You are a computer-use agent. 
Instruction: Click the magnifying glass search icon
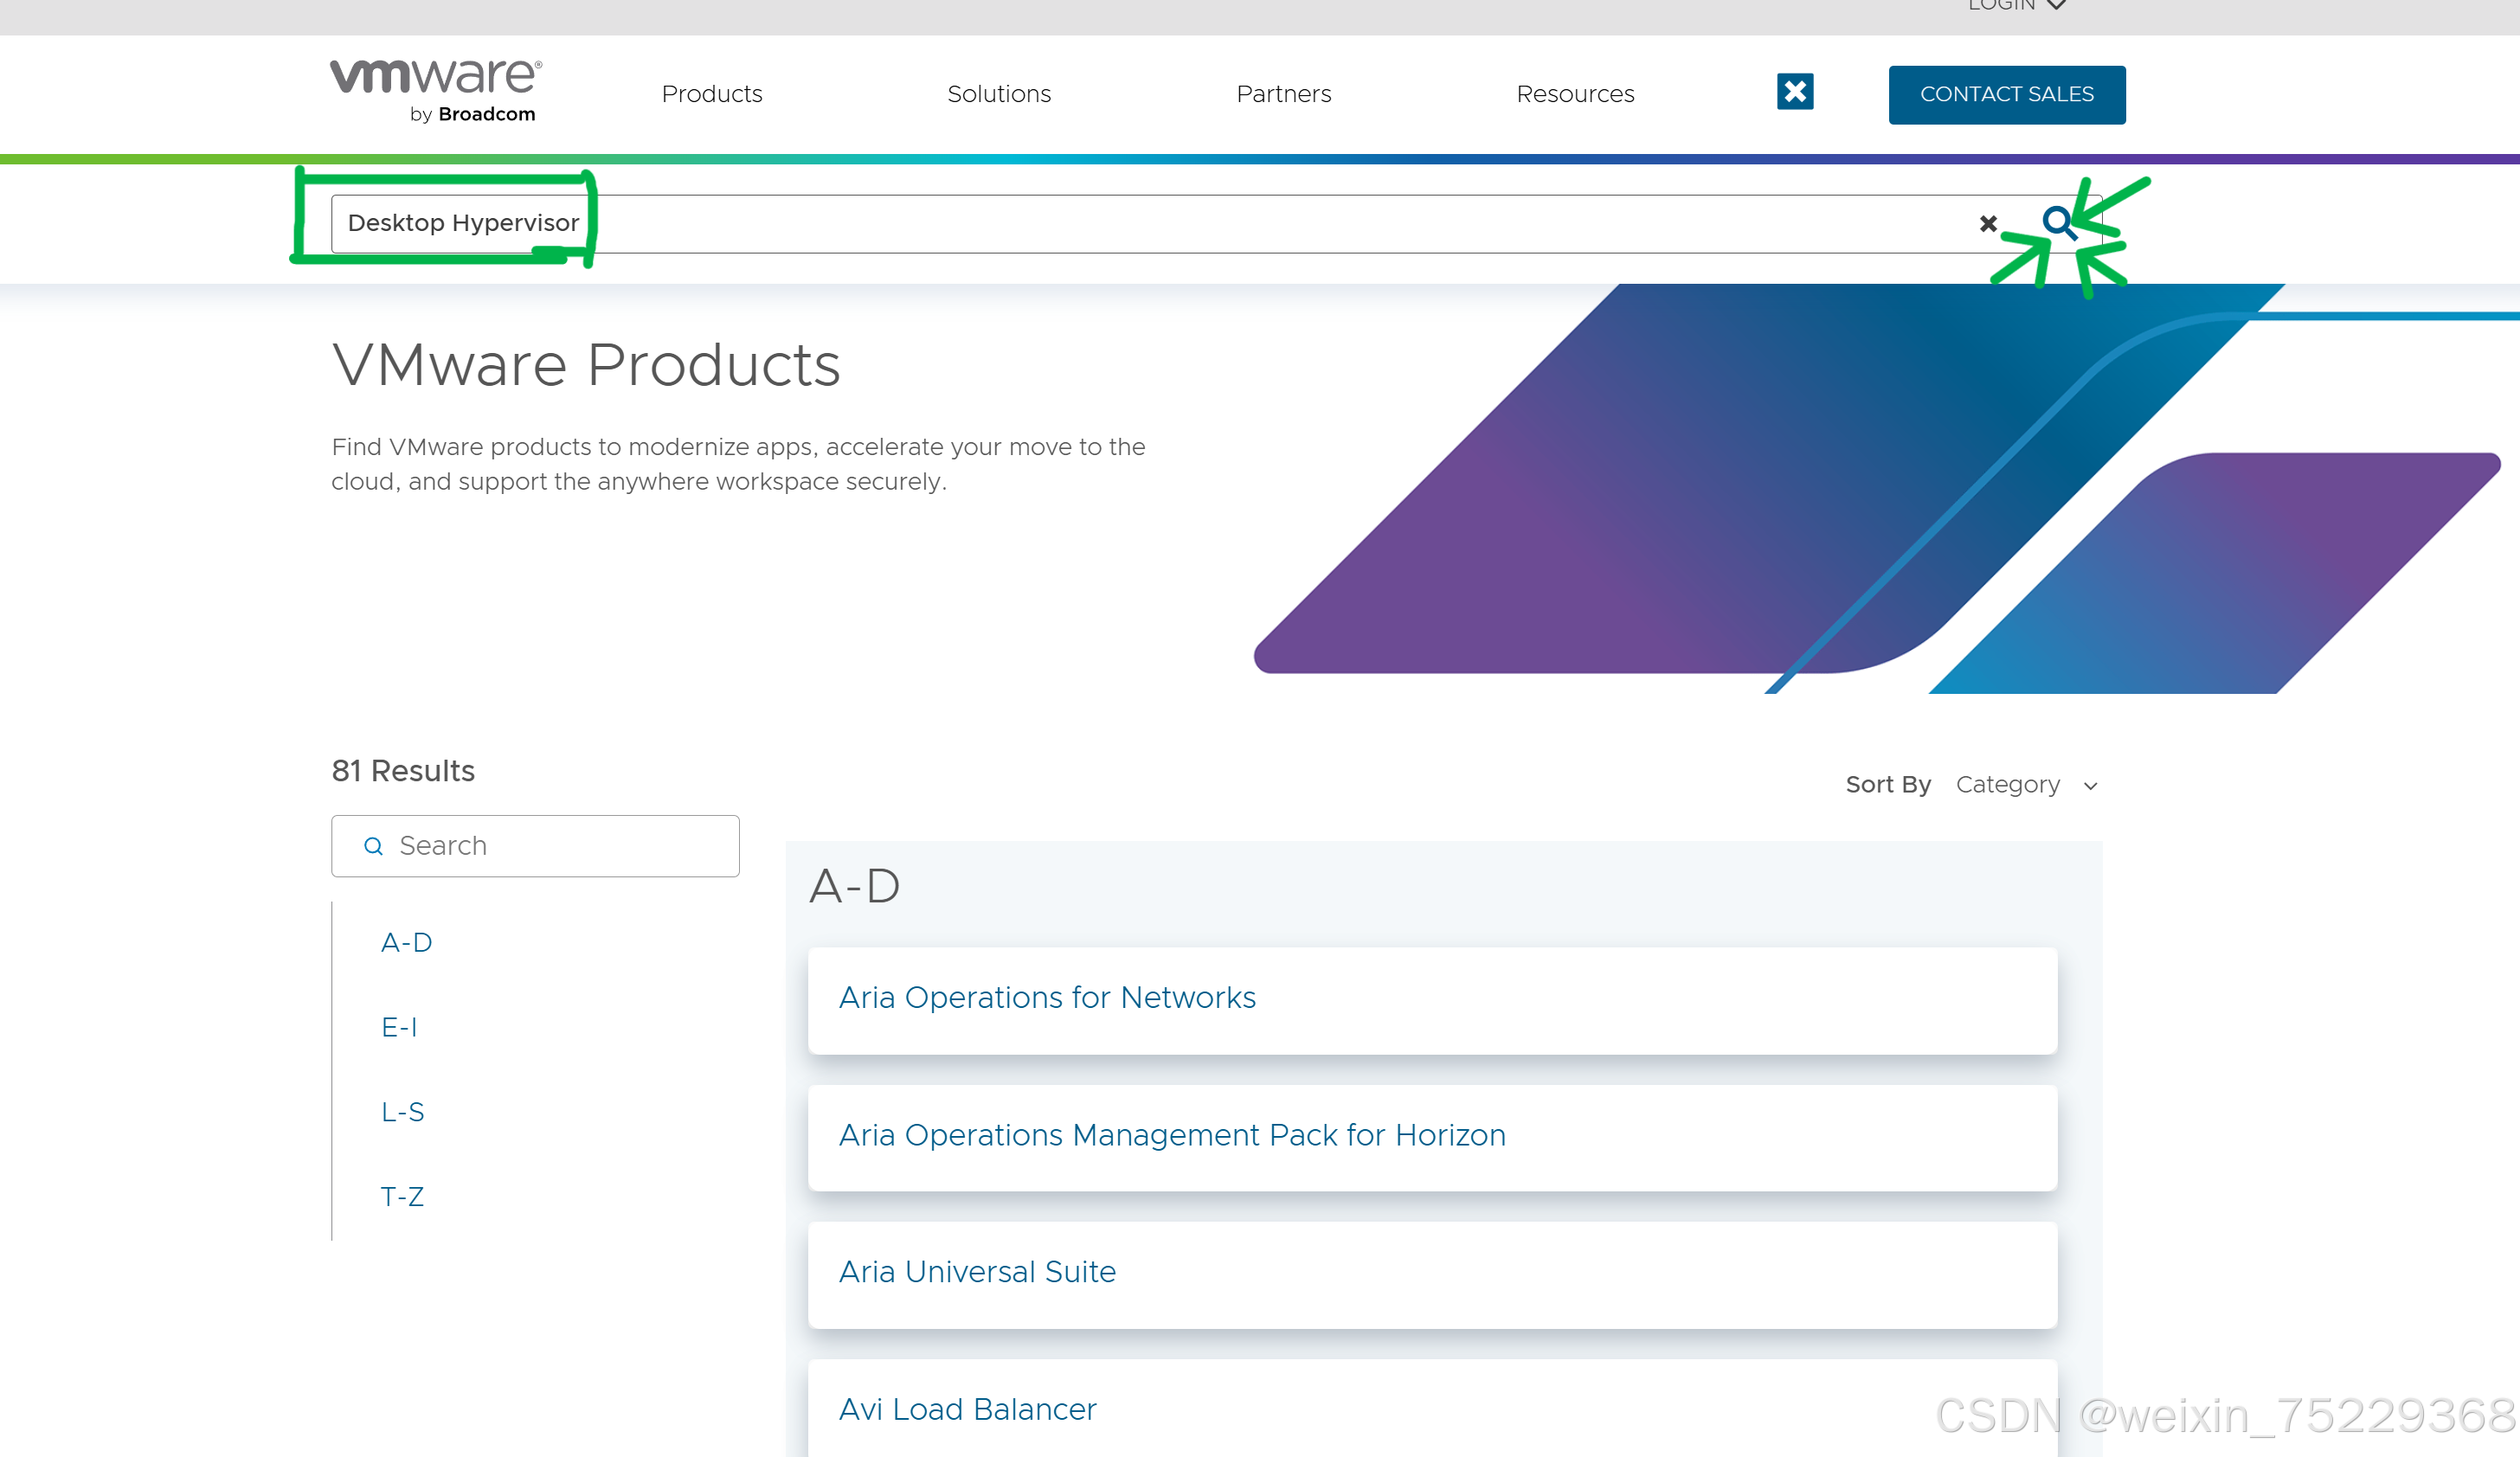pyautogui.click(x=2057, y=221)
